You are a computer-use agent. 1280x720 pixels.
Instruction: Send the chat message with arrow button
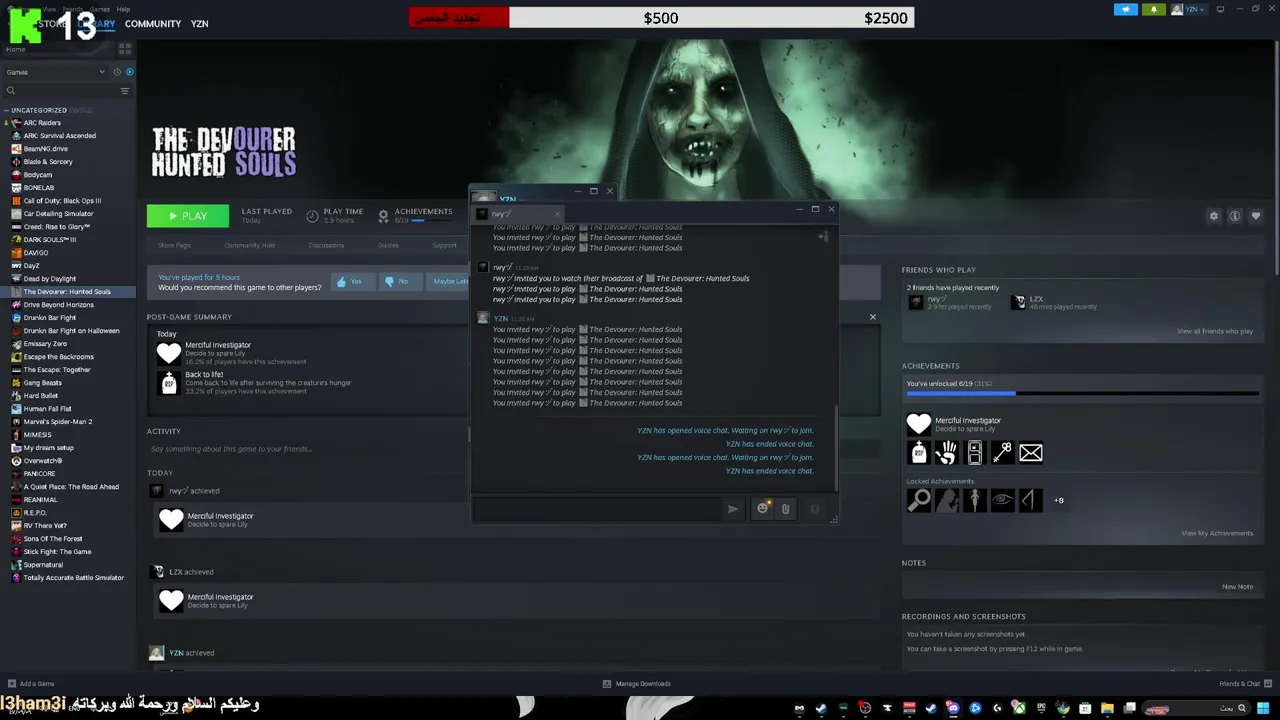point(733,509)
